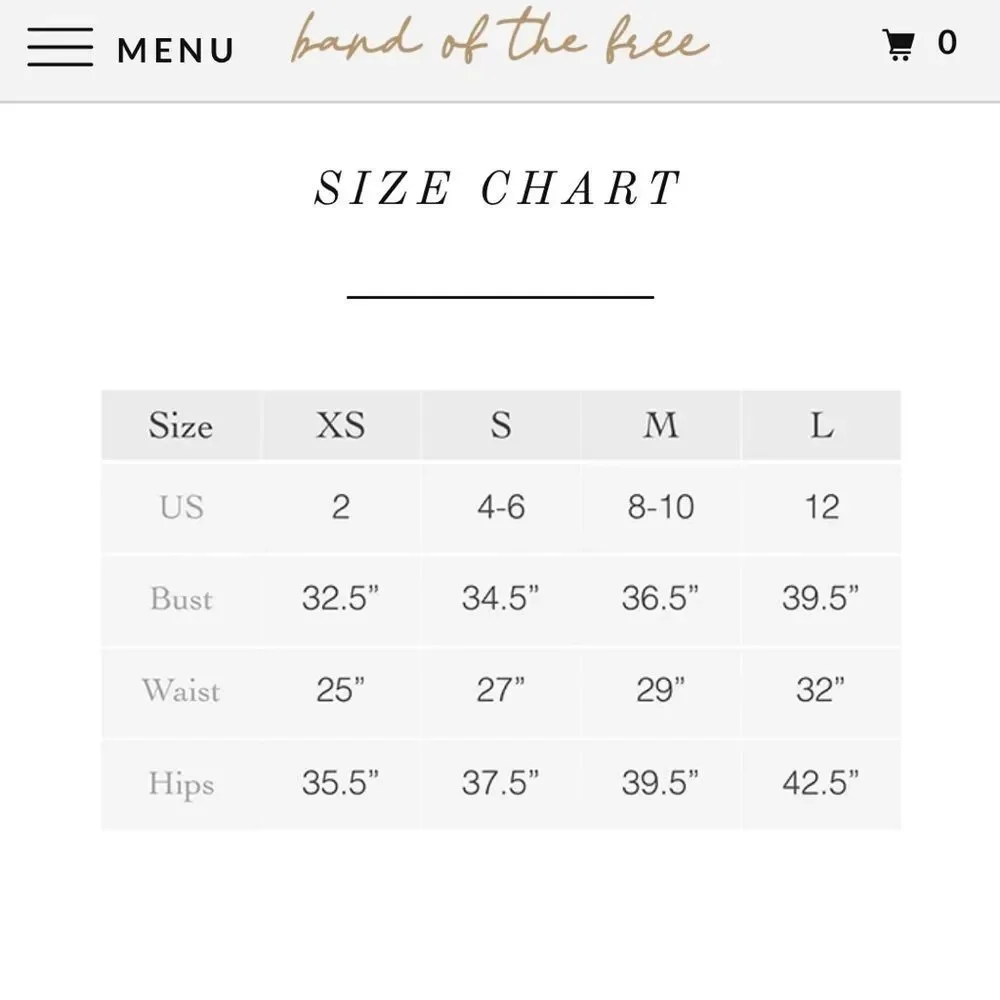The height and width of the screenshot is (1000, 1000).
Task: Click the US row label
Action: click(x=182, y=508)
